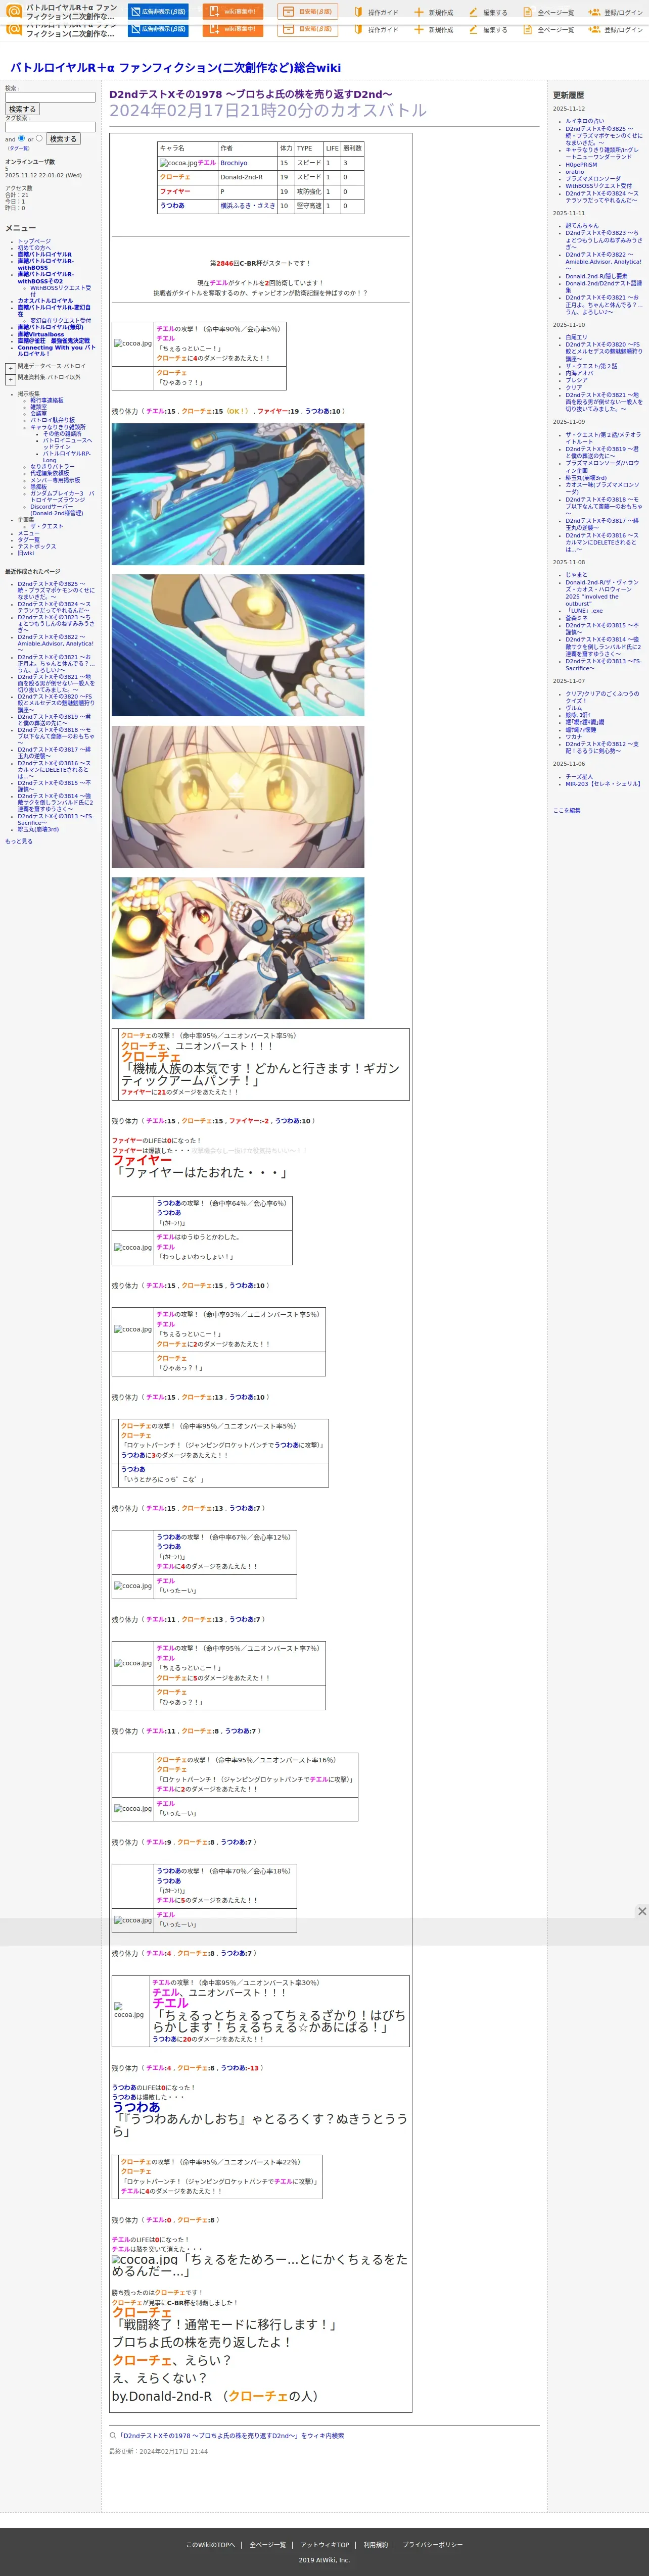The image size is (649, 2576).
Task: Click the page title D2ndテストXその1978 heading
Action: tap(250, 94)
